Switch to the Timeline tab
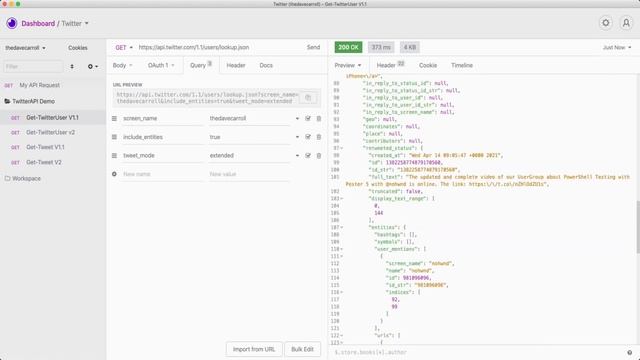Image resolution: width=640 pixels, height=360 pixels. tap(462, 65)
